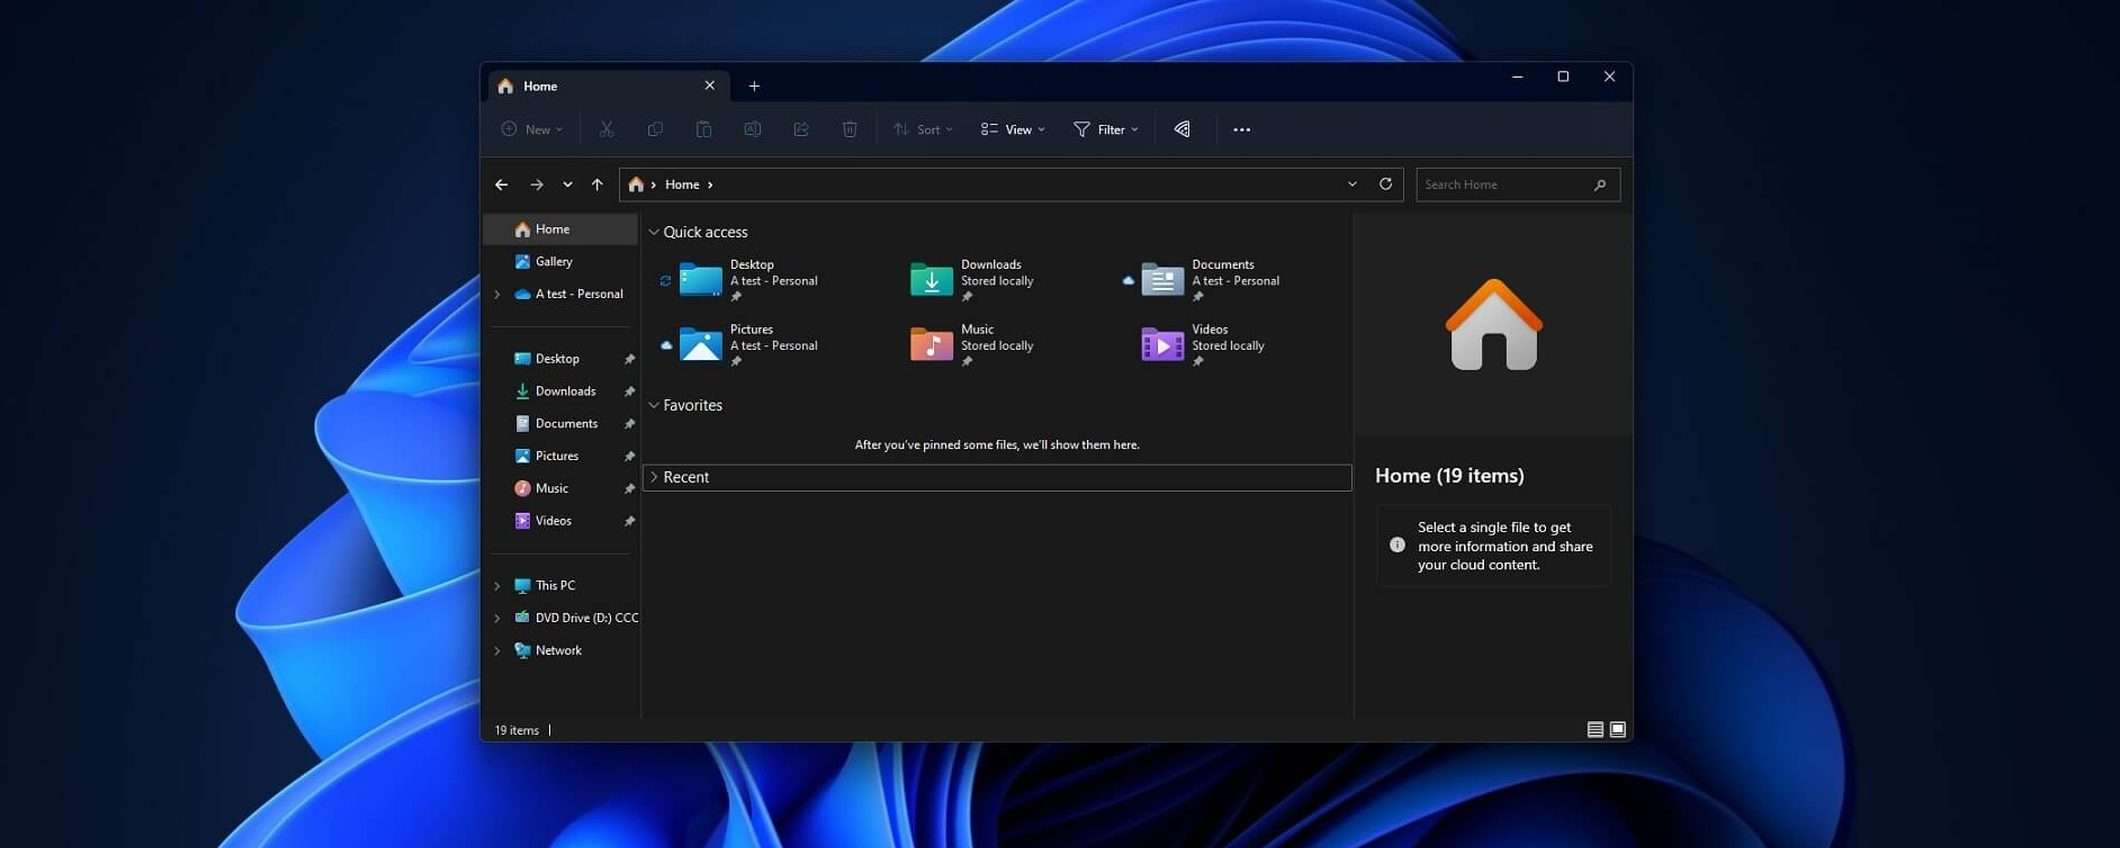Collapse the Quick access section

pos(654,232)
